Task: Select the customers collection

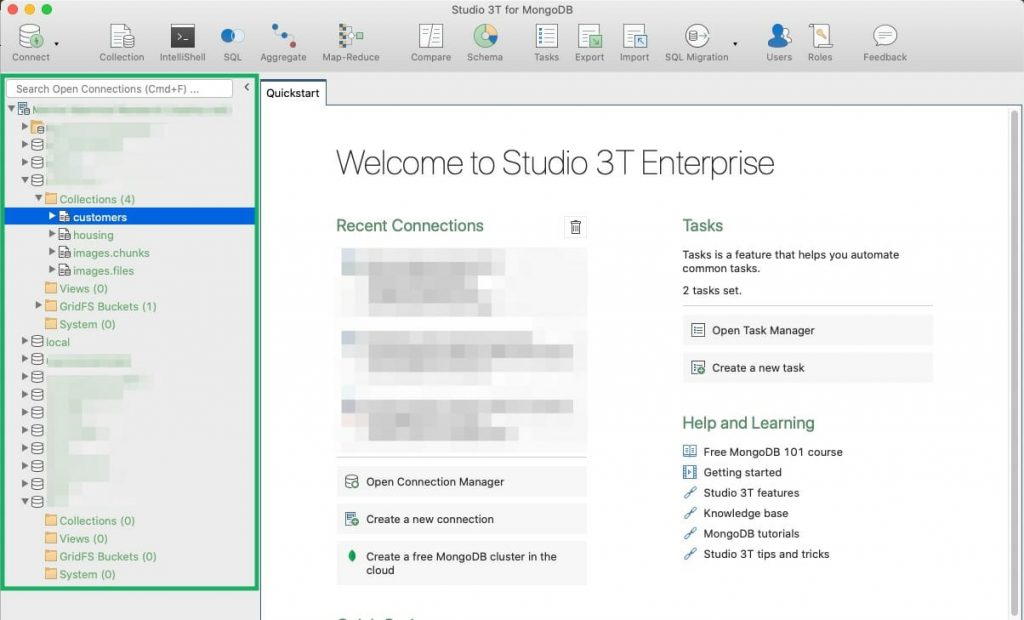Action: pyautogui.click(x=100, y=217)
